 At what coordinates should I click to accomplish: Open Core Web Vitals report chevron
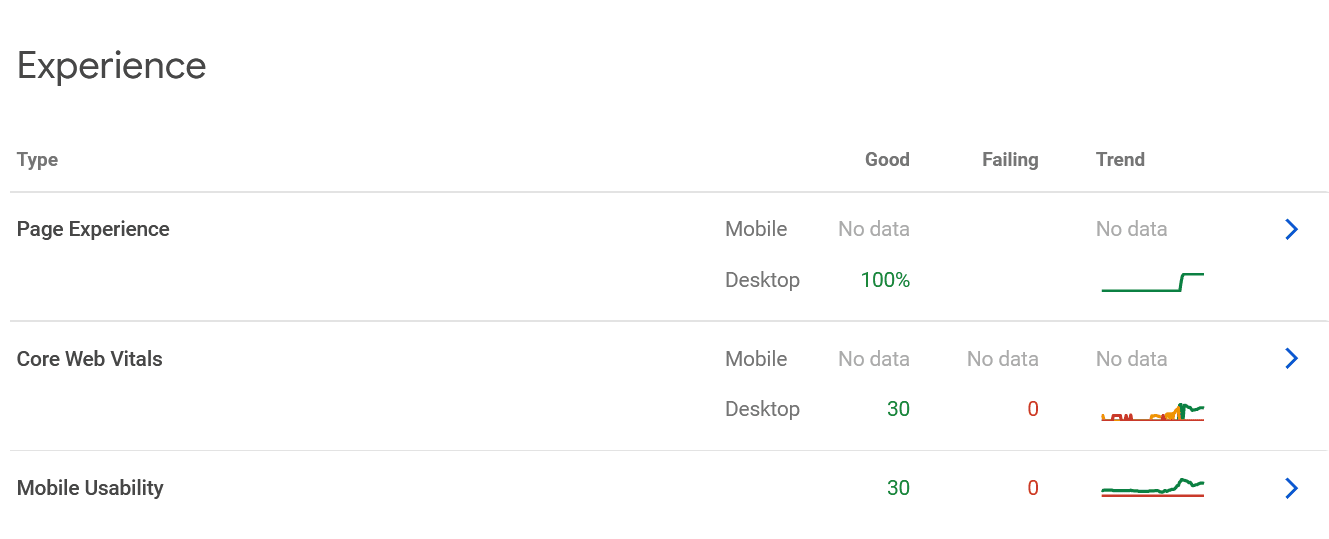coord(1291,358)
